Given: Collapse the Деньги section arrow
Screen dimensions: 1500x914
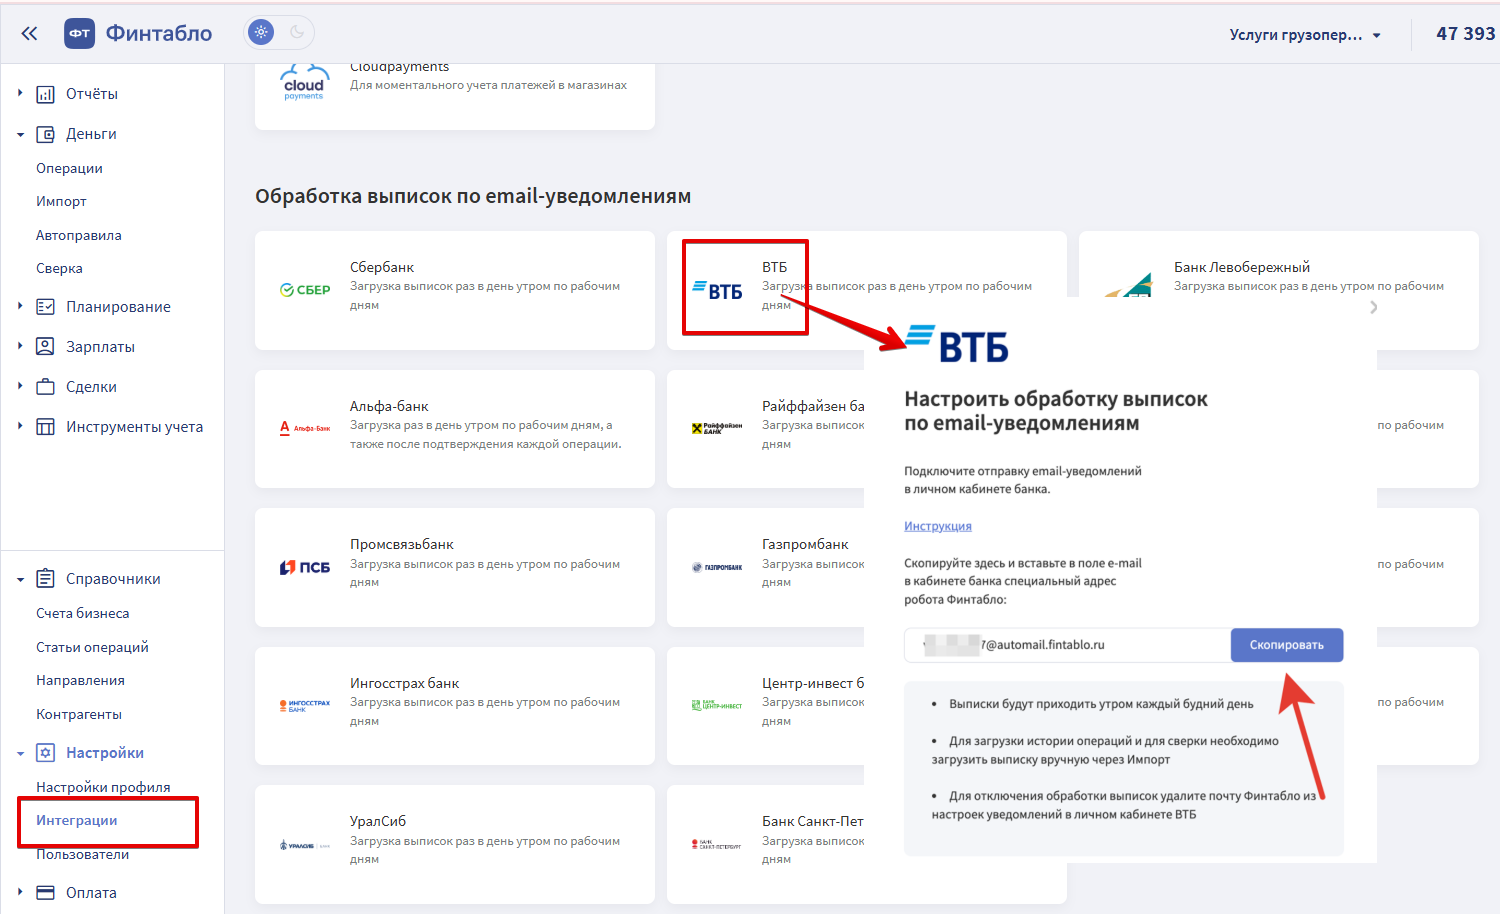Looking at the screenshot, I should (20, 134).
